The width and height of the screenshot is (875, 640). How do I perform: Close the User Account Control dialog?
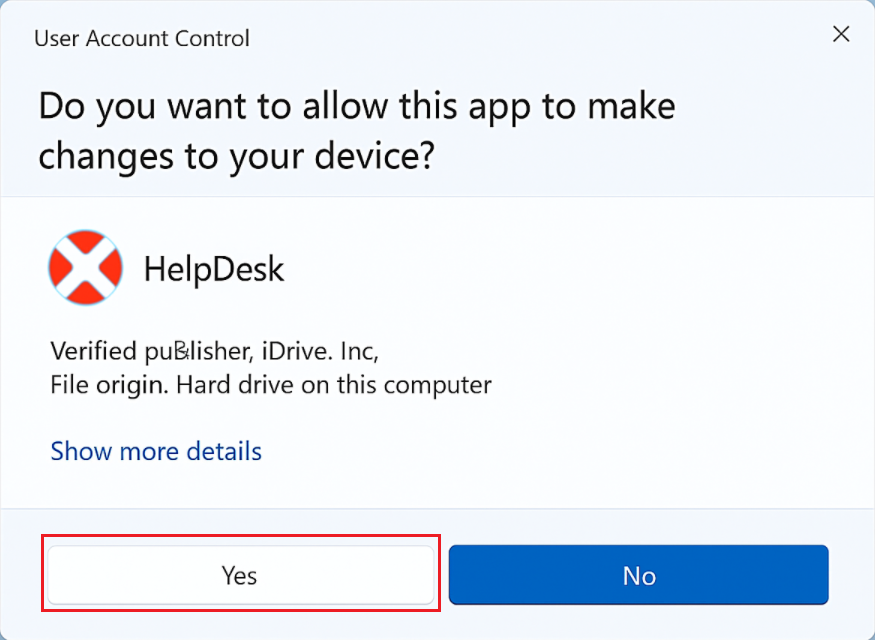[x=841, y=34]
